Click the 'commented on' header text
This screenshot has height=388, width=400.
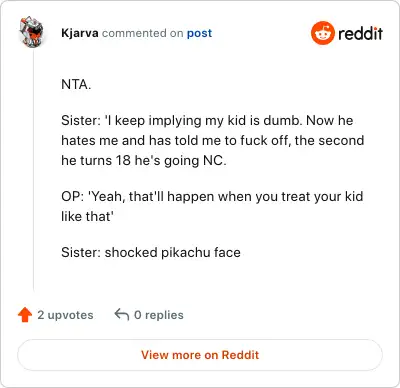(x=142, y=33)
